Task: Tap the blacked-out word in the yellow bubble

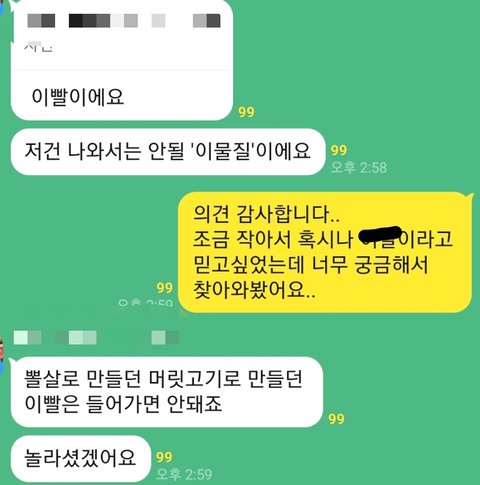Action: click(379, 235)
